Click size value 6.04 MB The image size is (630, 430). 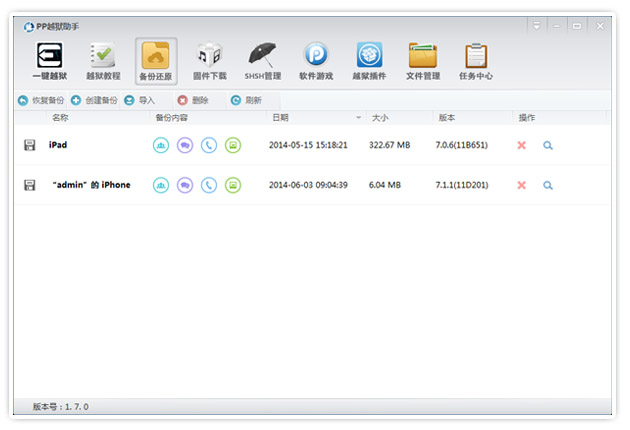(385, 185)
